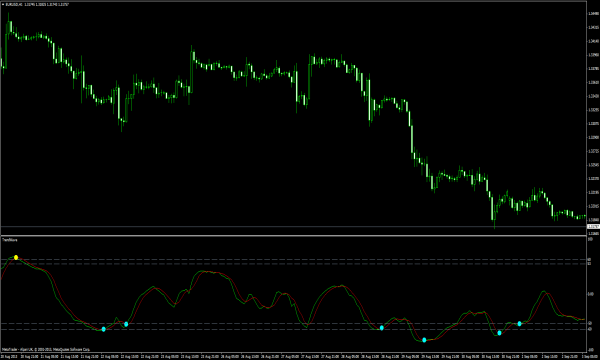Select the indicator name label in subwindow
This screenshot has width=600, height=360.
[10, 240]
